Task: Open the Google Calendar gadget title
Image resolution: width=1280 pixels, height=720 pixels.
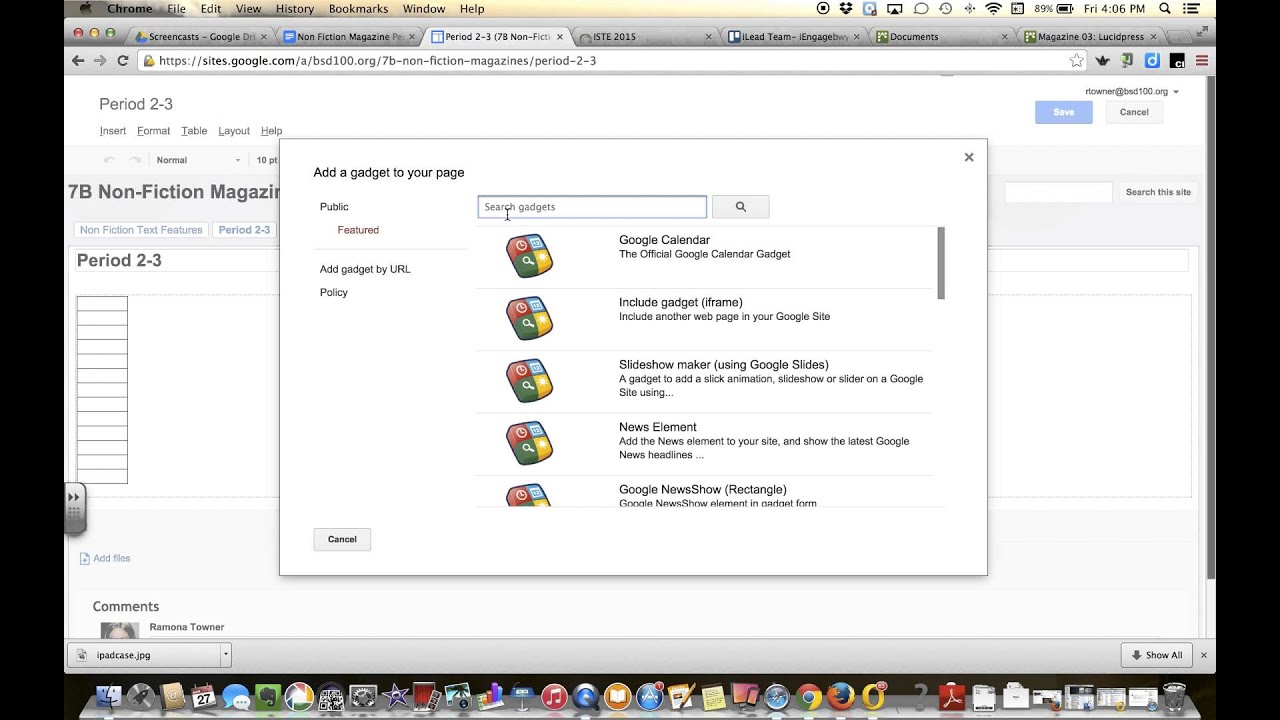Action: pos(664,240)
